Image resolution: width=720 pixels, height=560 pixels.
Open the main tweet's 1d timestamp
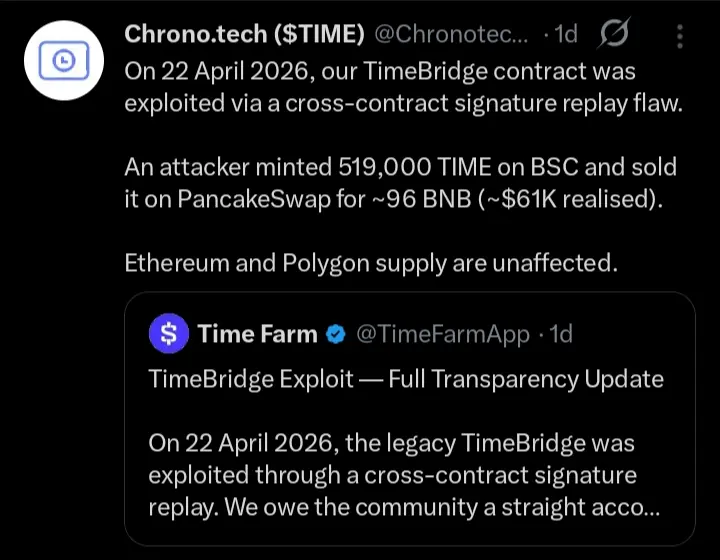(x=566, y=35)
